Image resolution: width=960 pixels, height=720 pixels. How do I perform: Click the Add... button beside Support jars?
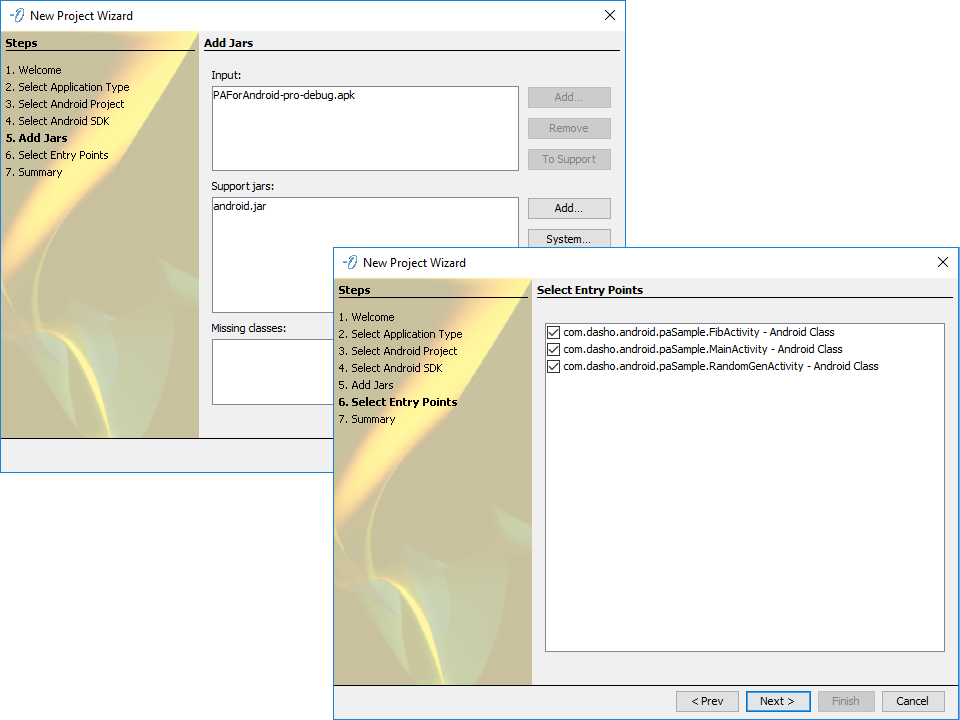569,208
